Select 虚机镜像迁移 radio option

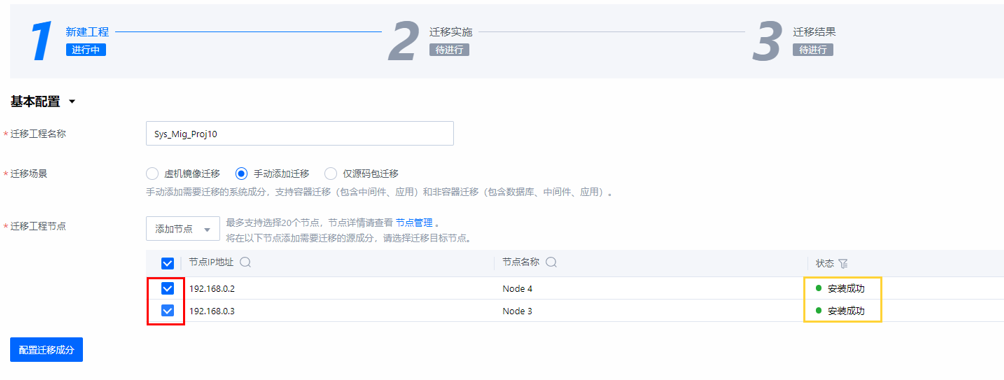coord(152,173)
